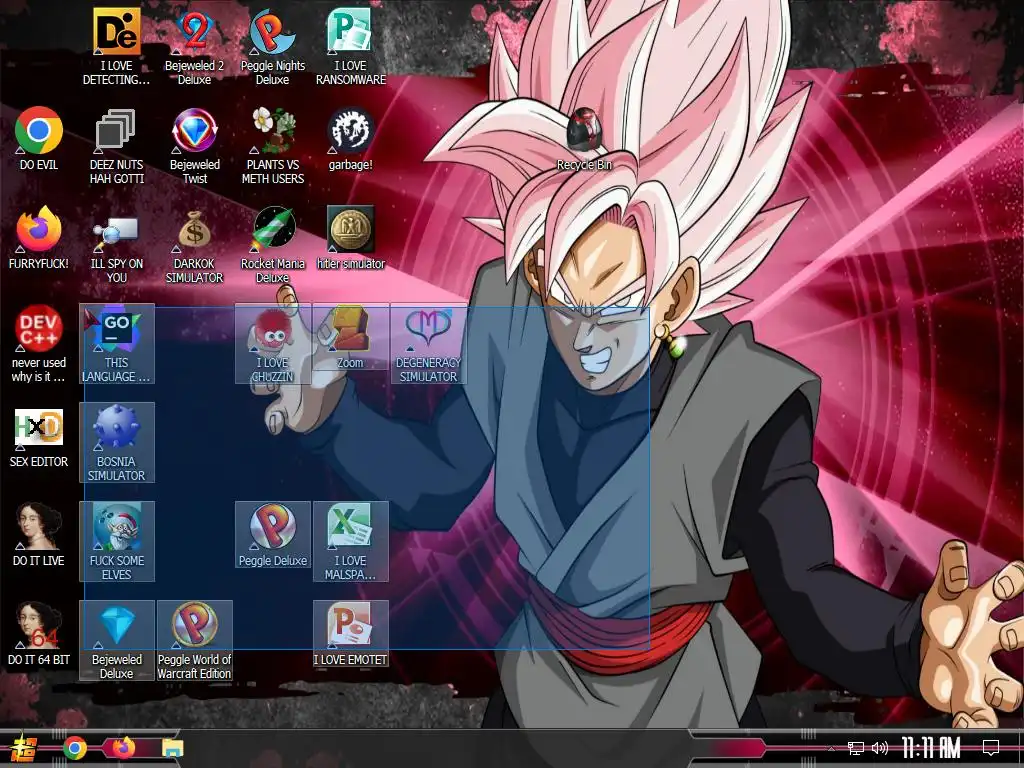
Task: Click the 11:11 AM taskbar clock
Action: 931,748
